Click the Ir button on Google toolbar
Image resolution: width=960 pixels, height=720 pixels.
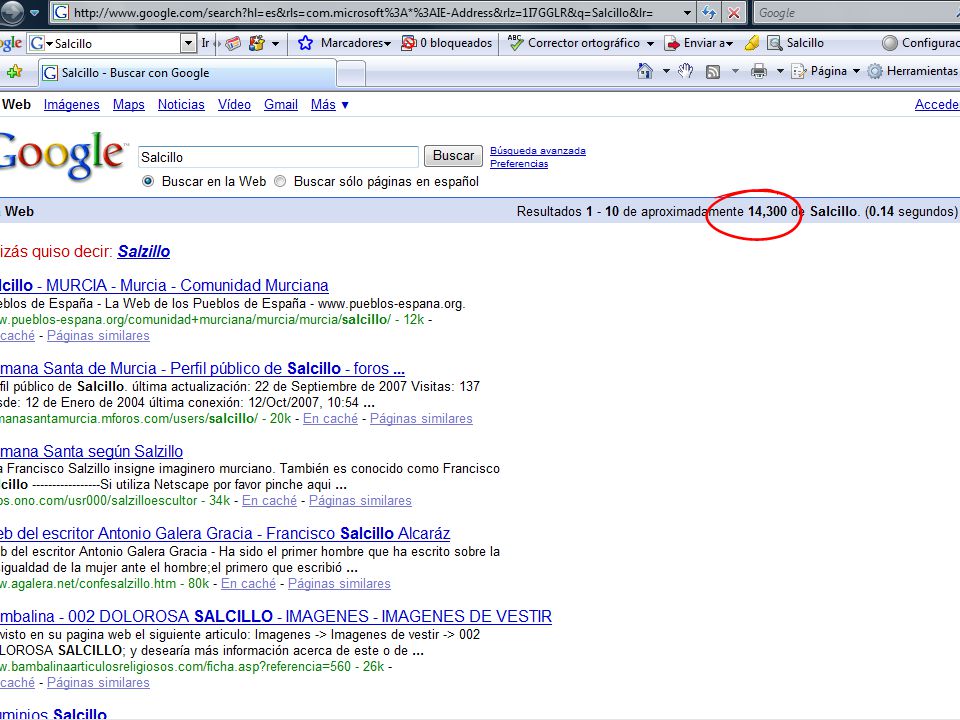click(x=205, y=43)
